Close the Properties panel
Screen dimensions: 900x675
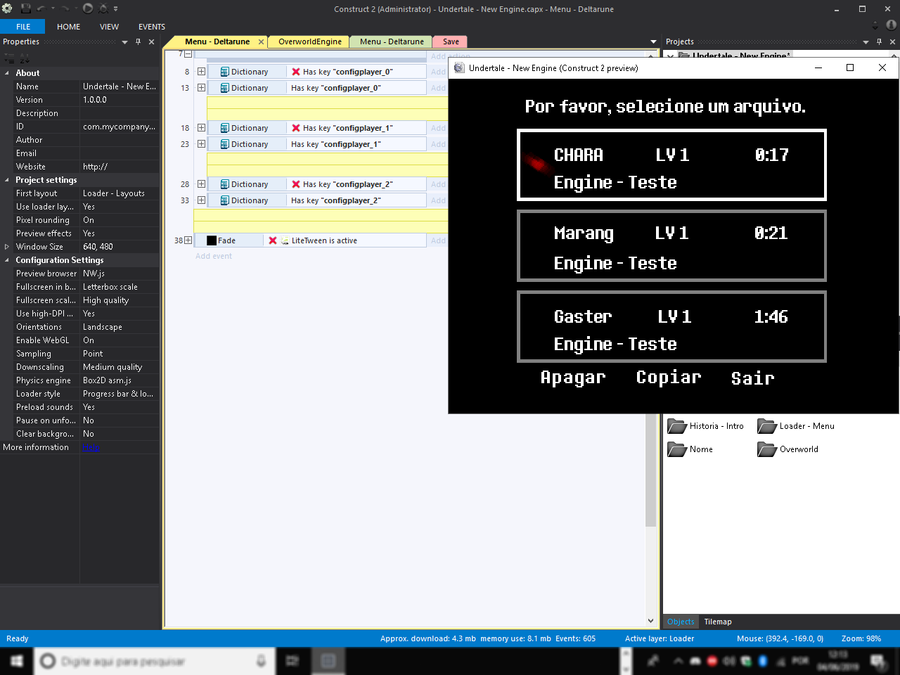click(x=152, y=41)
